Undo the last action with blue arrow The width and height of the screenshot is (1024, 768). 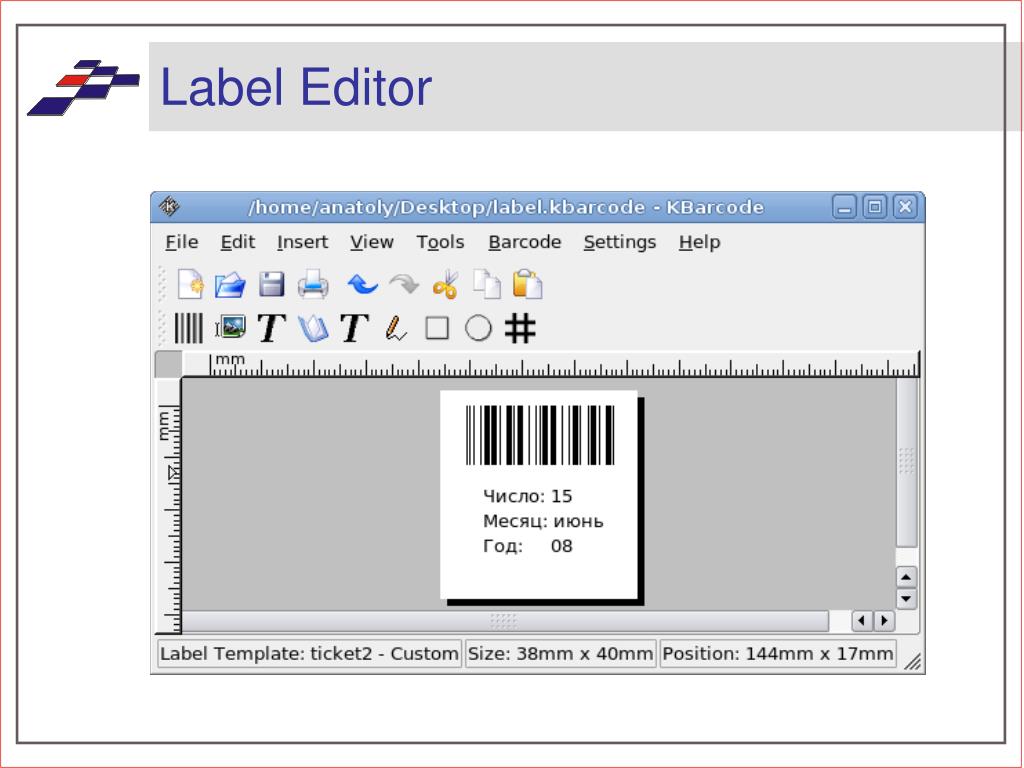[x=362, y=285]
